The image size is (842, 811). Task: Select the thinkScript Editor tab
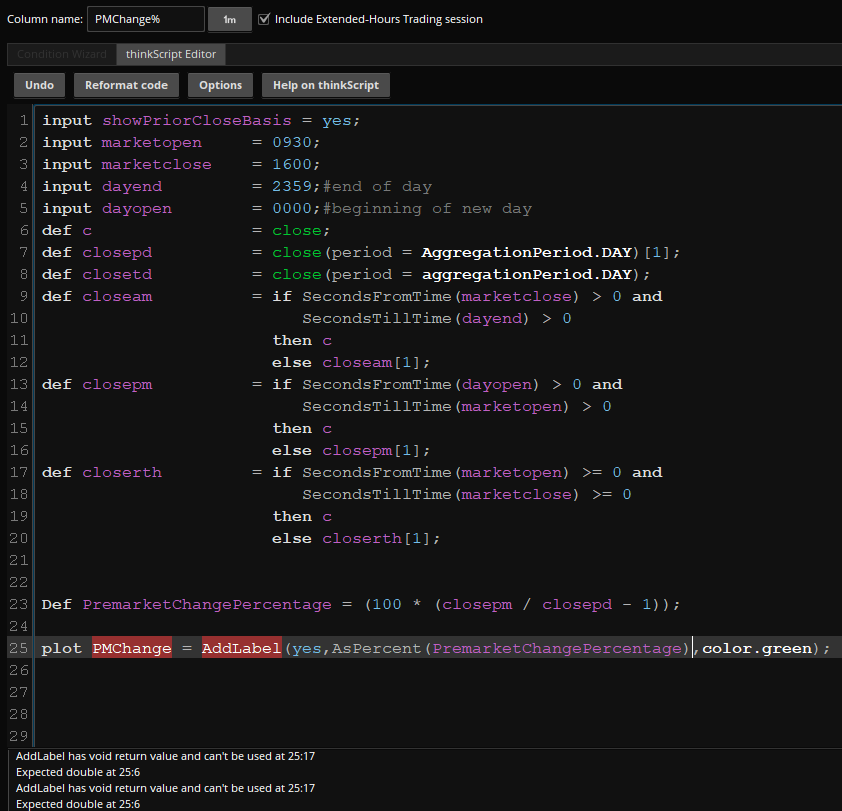170,54
